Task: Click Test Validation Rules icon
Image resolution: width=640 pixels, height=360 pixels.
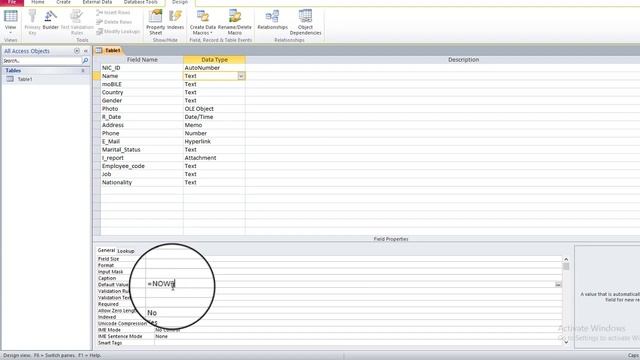Action: click(77, 22)
